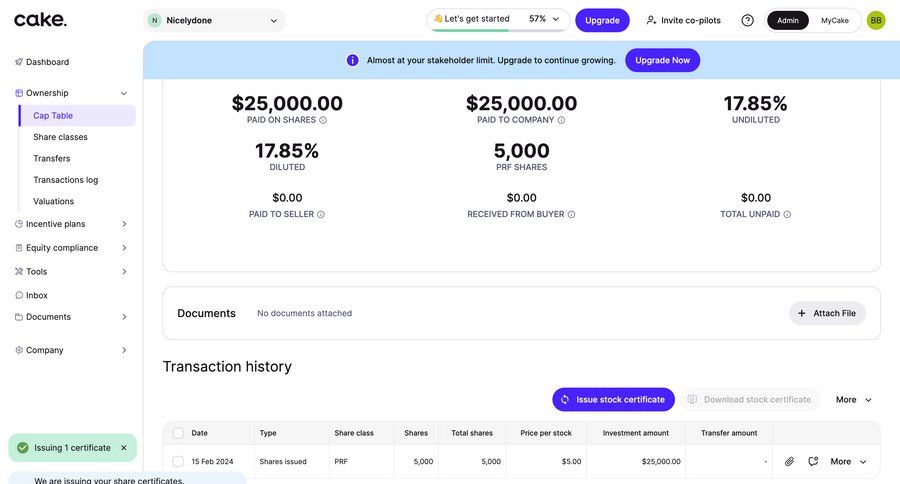
Task: Open More dropdown above transaction table
Action: click(854, 400)
